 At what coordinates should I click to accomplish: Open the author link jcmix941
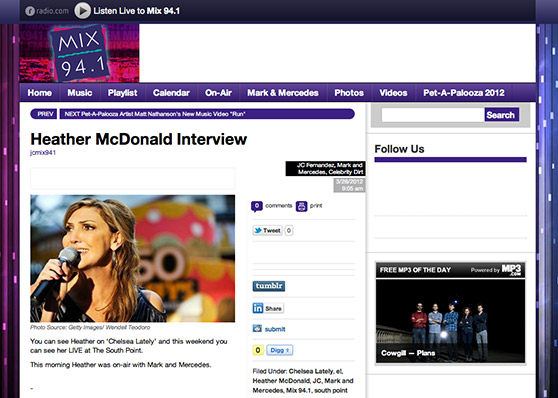tap(43, 153)
